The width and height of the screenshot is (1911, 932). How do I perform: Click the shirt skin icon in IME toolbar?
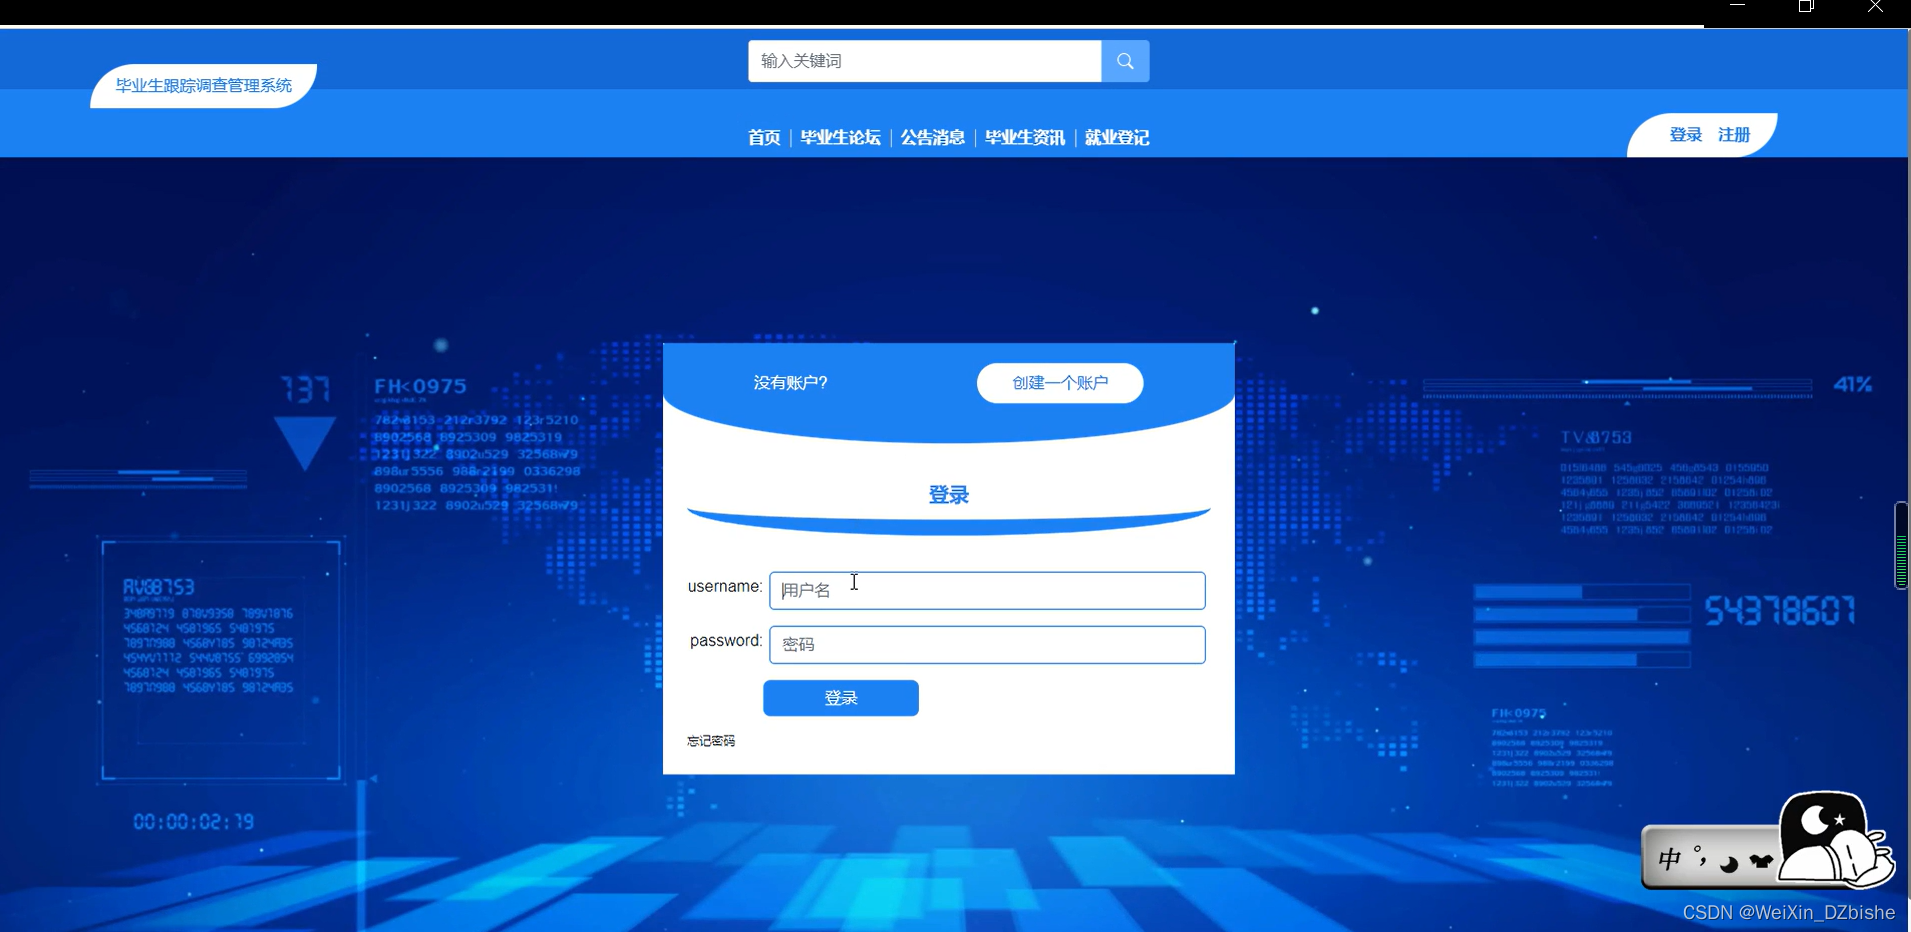pos(1761,861)
